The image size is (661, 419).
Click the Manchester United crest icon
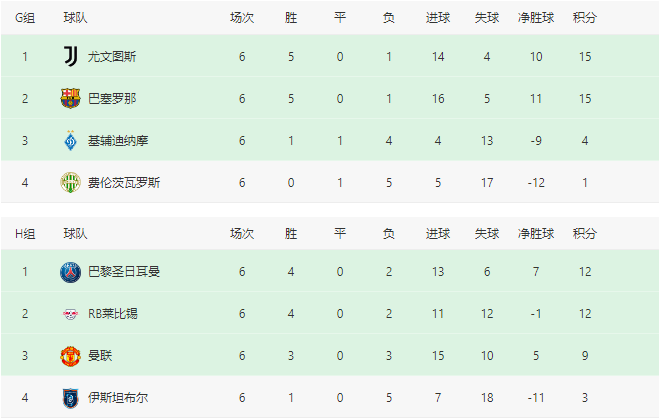[70, 355]
